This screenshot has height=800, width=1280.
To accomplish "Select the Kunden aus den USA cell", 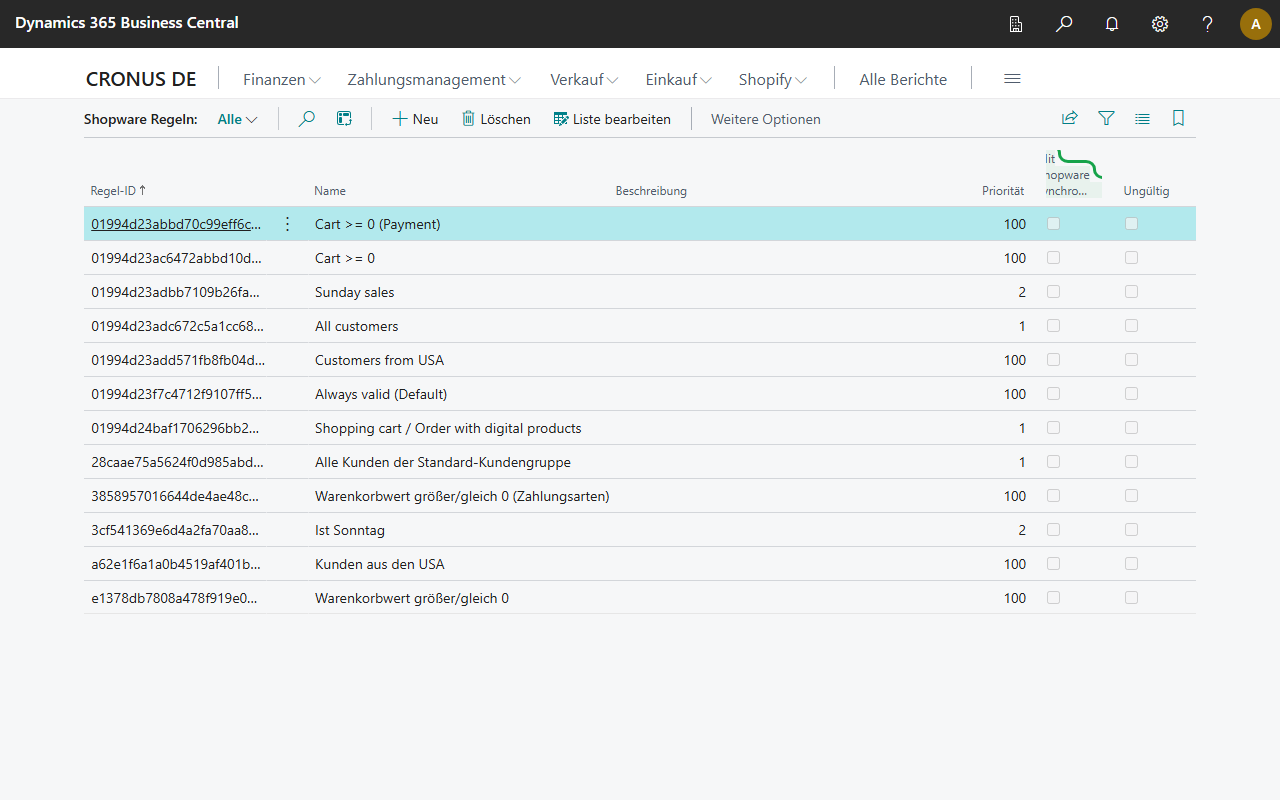I will pos(380,564).
